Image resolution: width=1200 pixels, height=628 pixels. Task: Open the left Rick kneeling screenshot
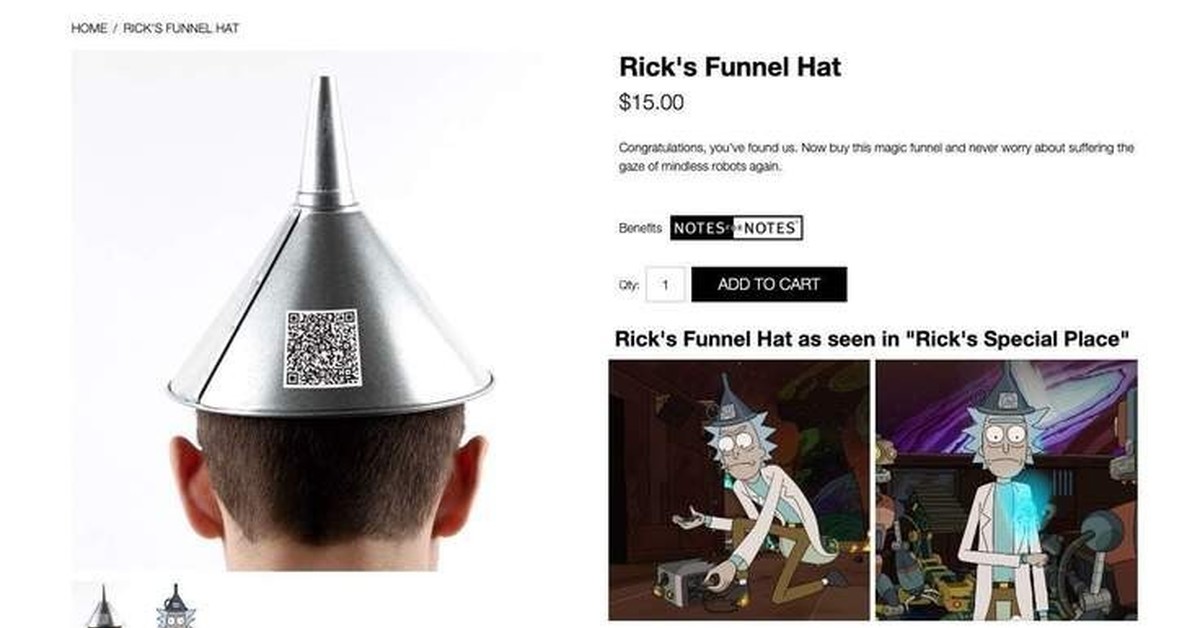(x=739, y=490)
